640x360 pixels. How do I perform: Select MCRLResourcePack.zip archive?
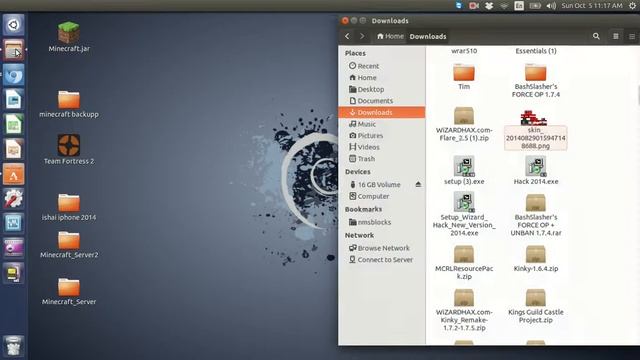click(x=464, y=262)
